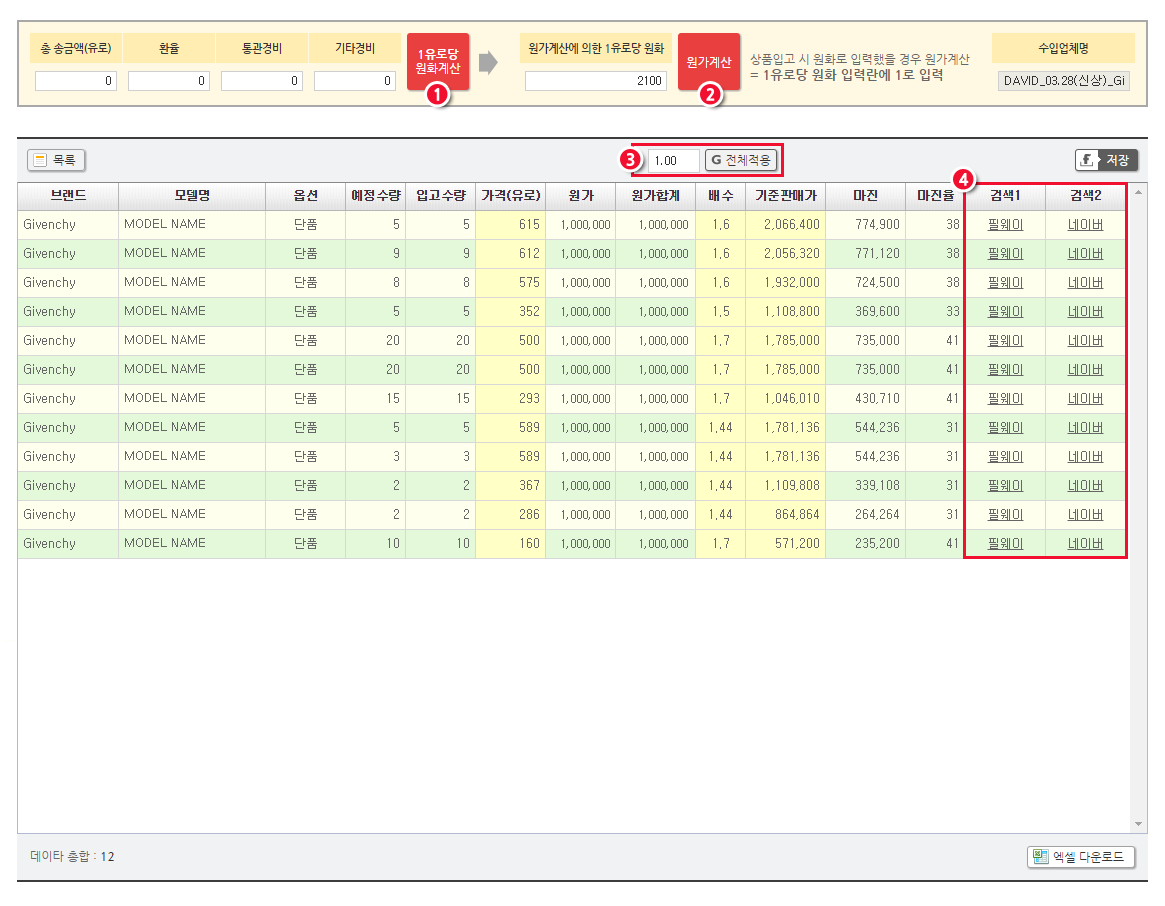Focus the 기타경비 input field
The width and height of the screenshot is (1165, 906).
pos(354,80)
